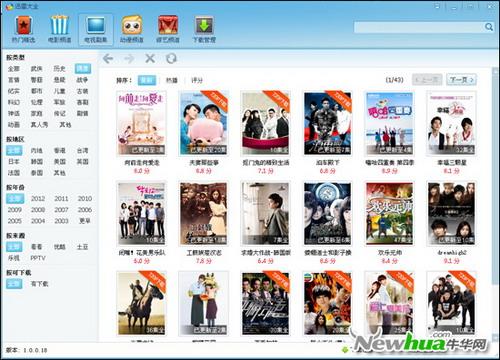Screen dimensions: 500x360
Task: Filter genre by 武侠
Action: (37, 69)
